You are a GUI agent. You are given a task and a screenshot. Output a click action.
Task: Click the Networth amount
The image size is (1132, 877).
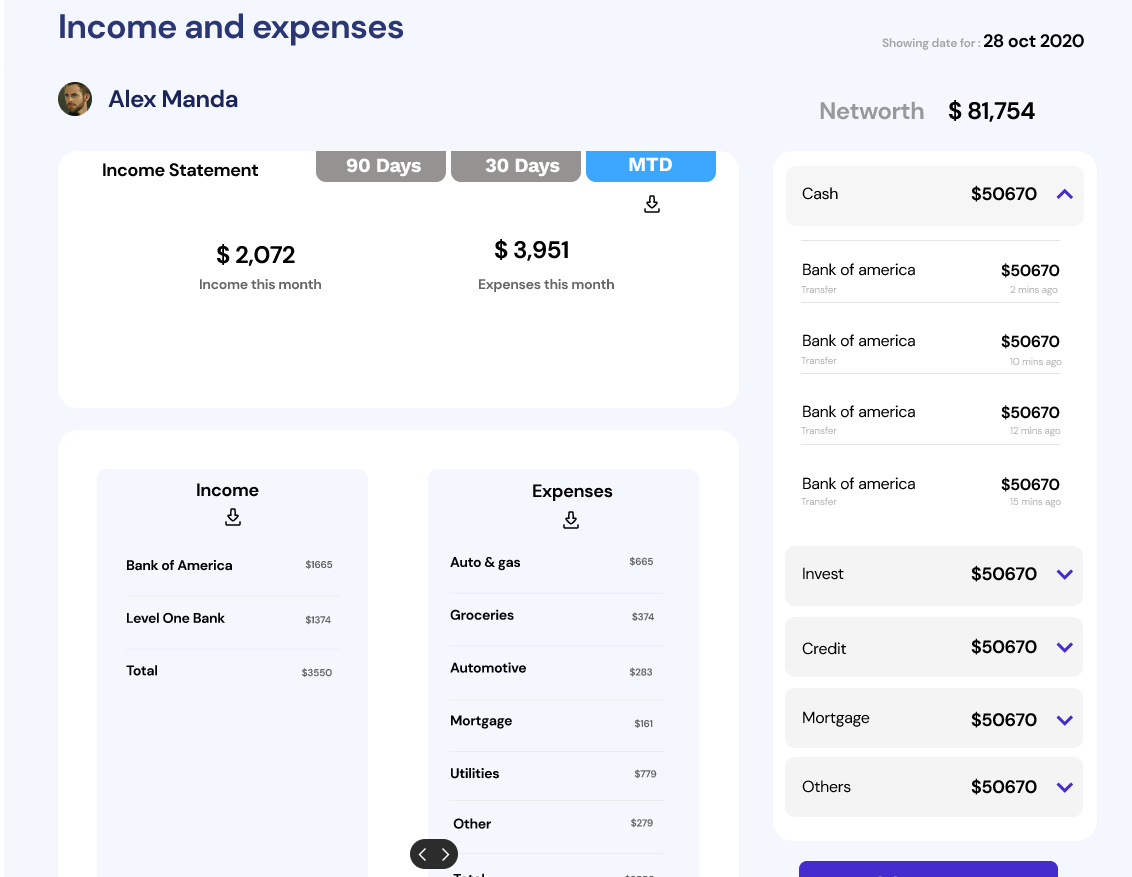click(991, 111)
